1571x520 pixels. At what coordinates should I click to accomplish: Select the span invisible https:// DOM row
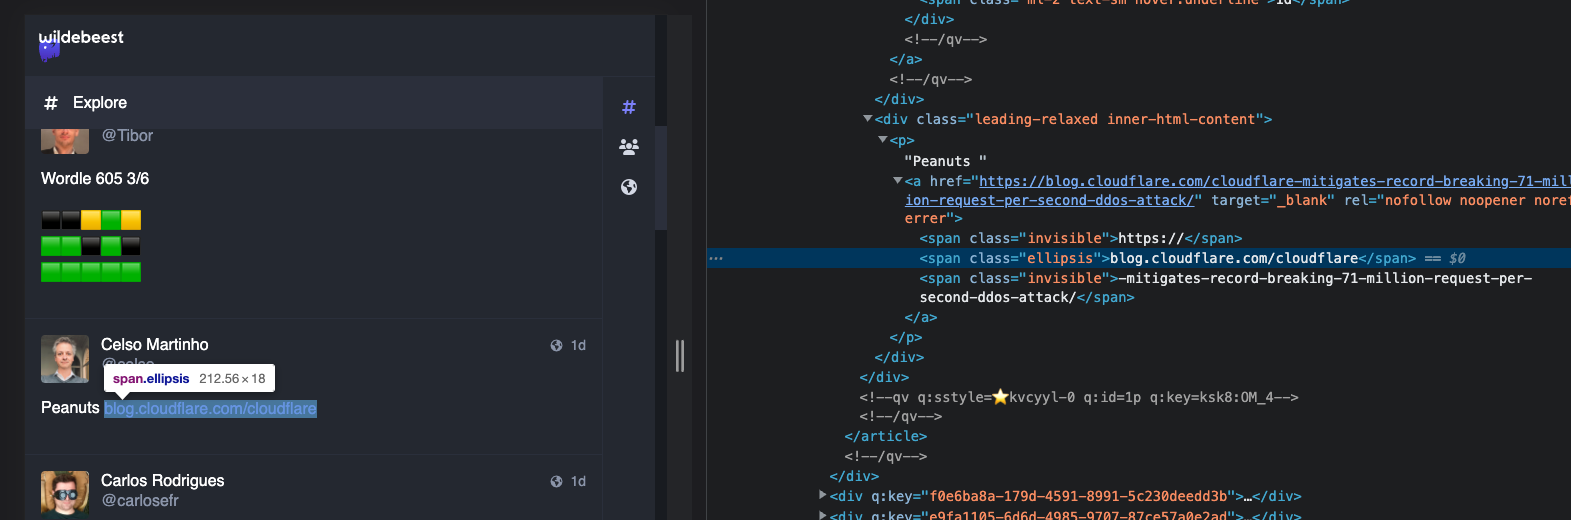1081,238
